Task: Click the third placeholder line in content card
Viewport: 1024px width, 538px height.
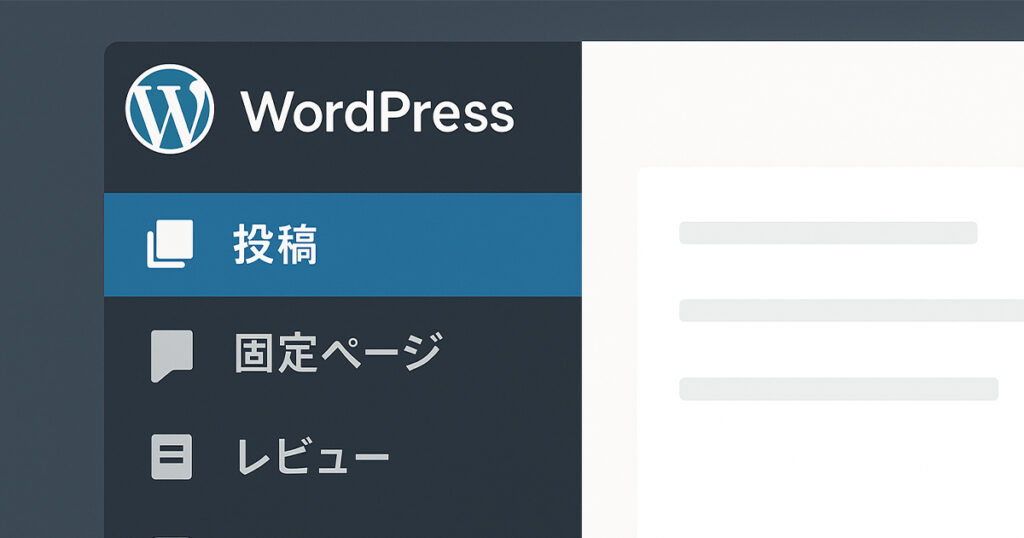Action: 838,389
